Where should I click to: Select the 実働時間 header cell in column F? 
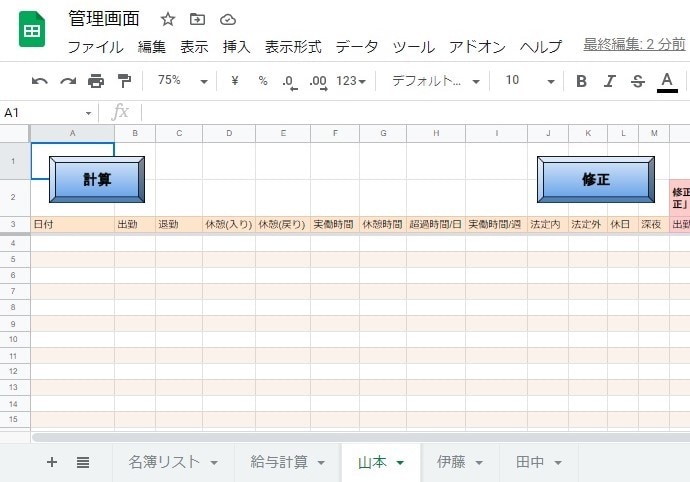point(335,224)
